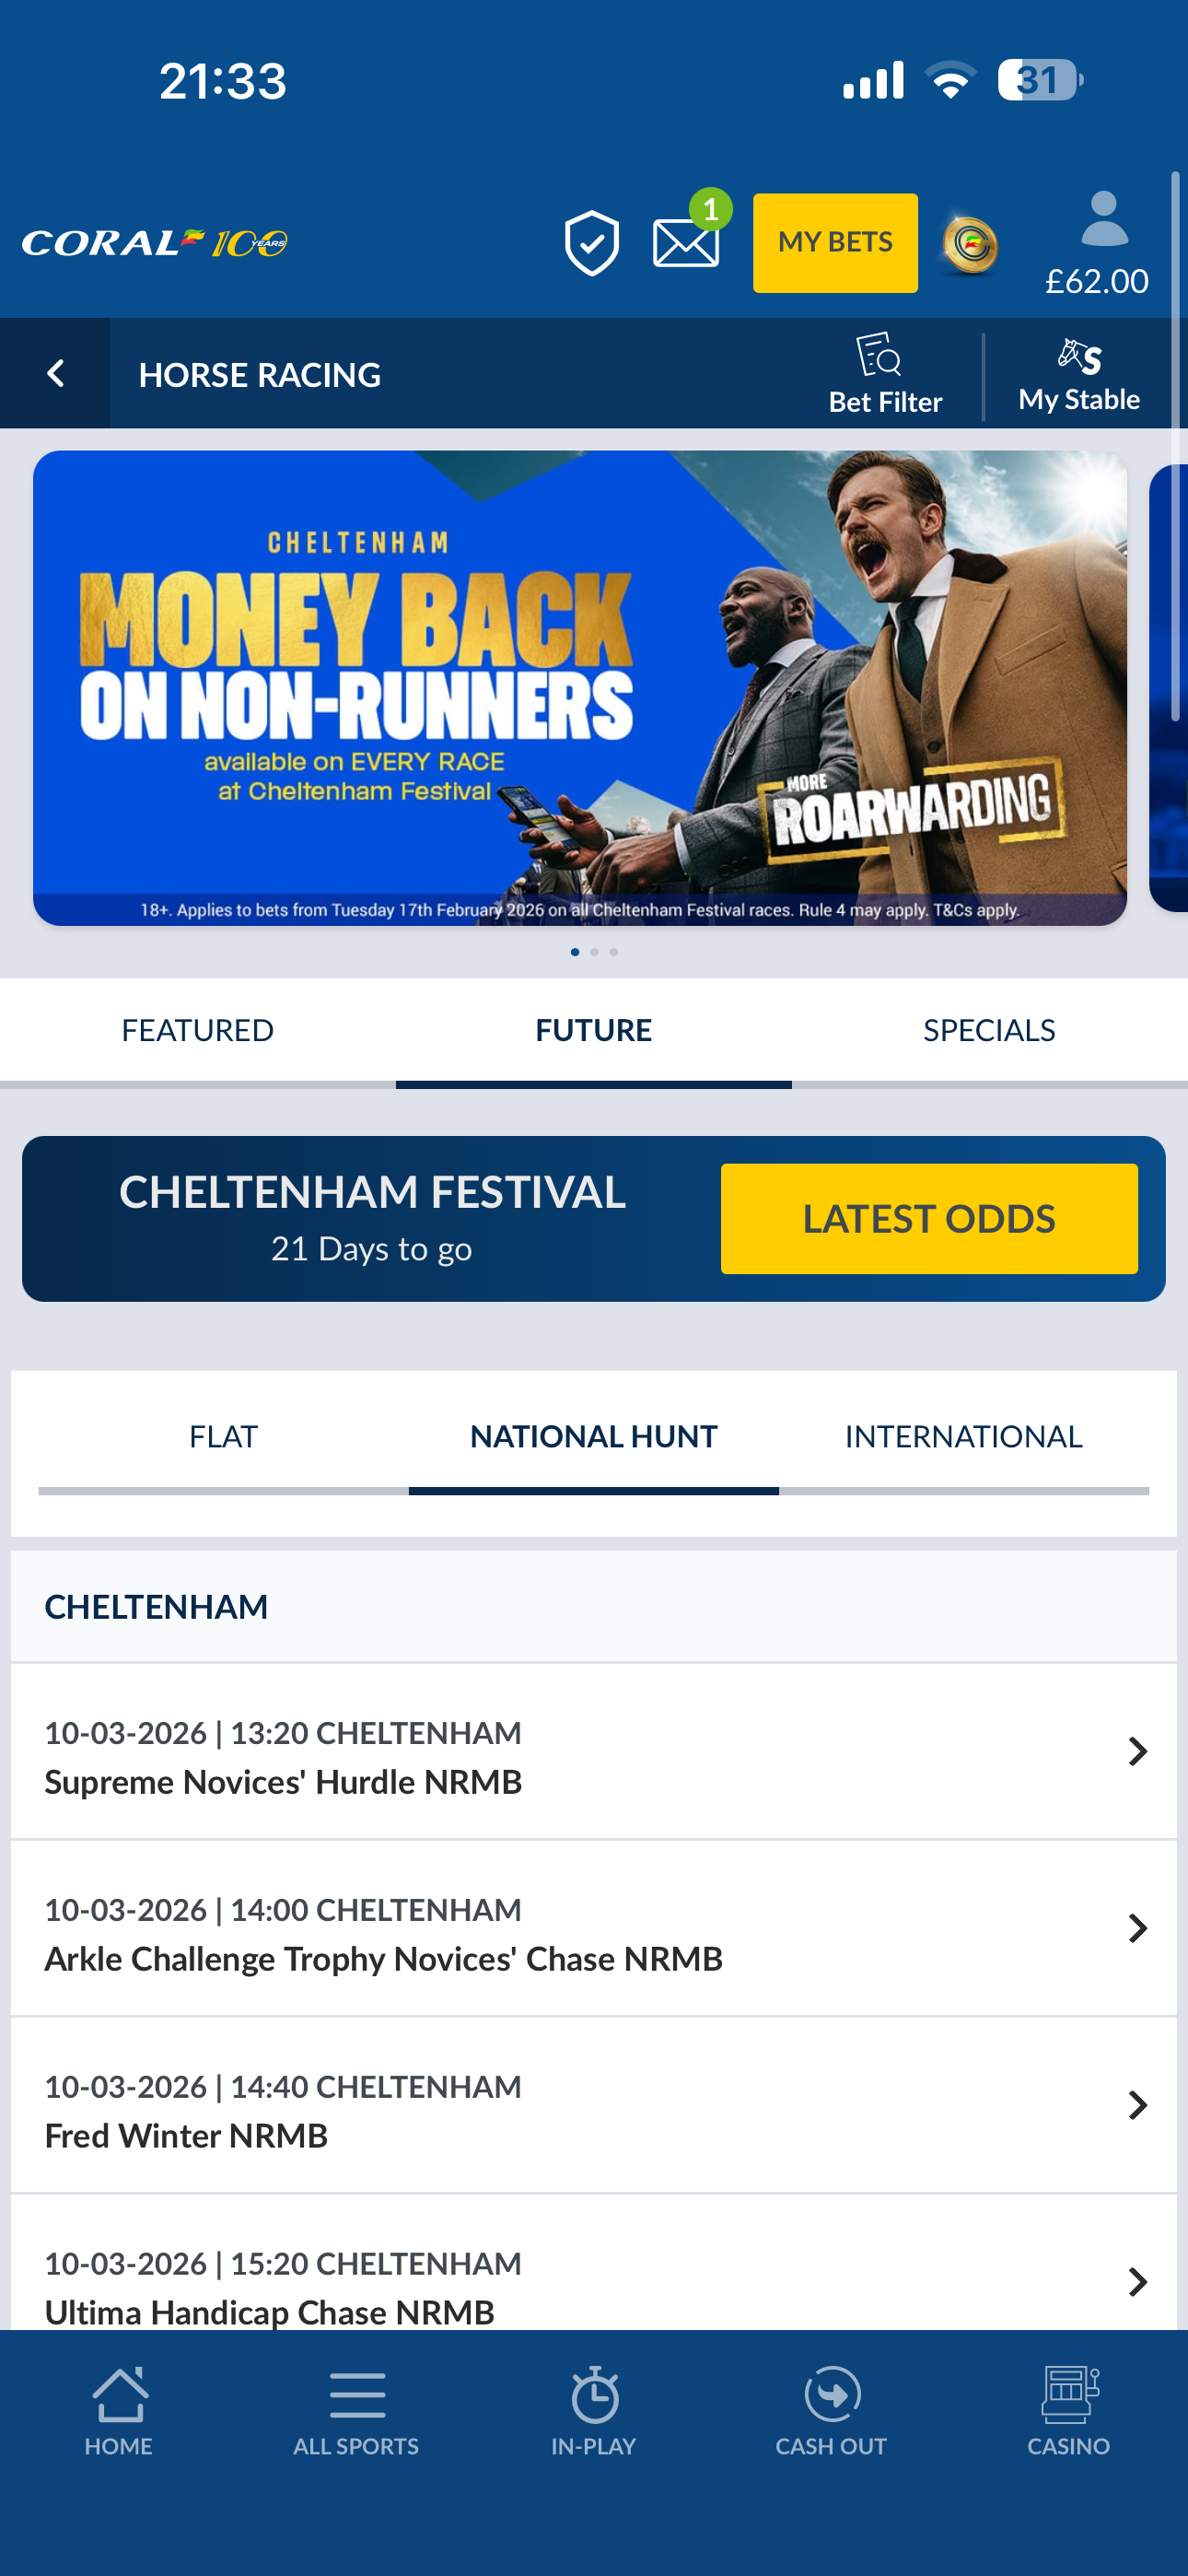
Task: Open Cash Out from bottom navigation
Action: pos(831,2410)
